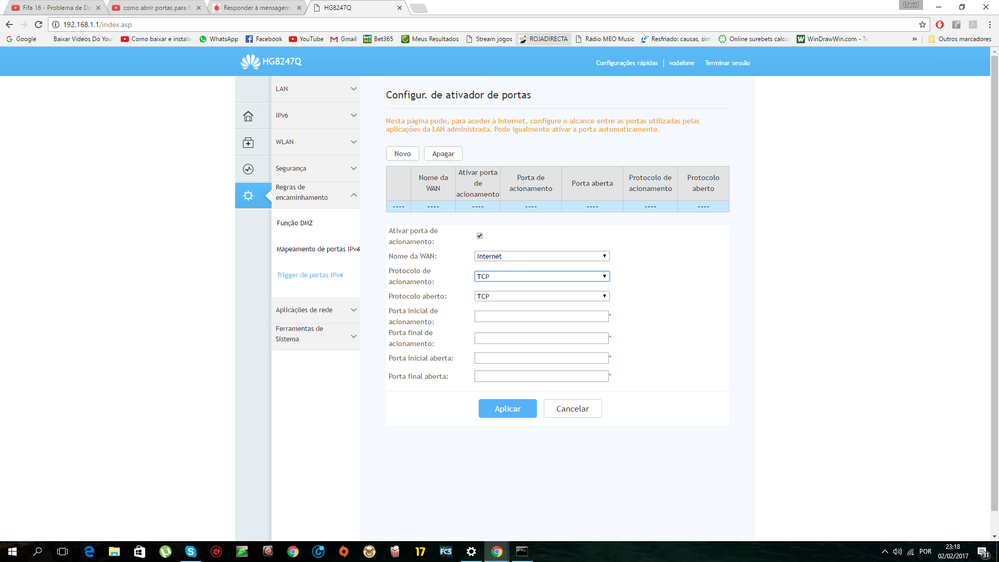Open the Nome da WAN dropdown

tap(541, 256)
